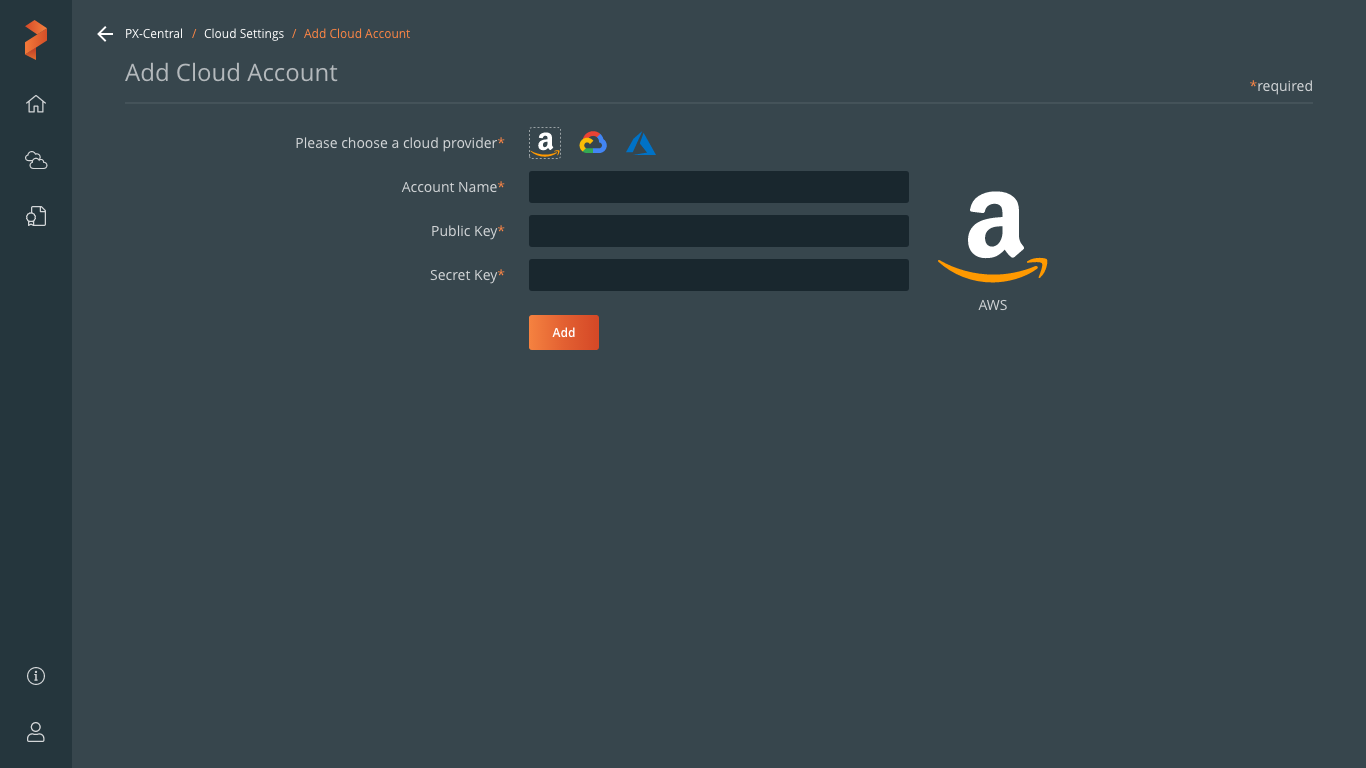Navigate to PX-Central in the breadcrumb
Viewport: 1366px width, 768px height.
(x=154, y=34)
